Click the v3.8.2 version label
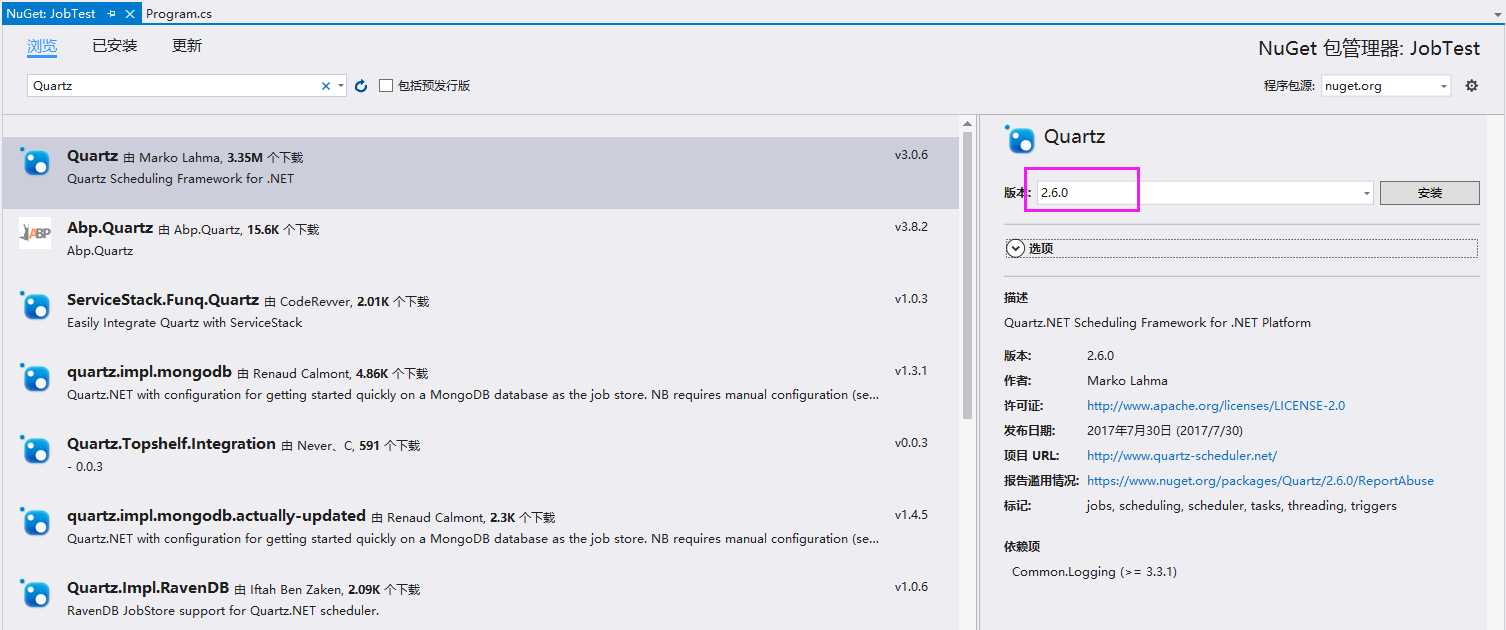This screenshot has width=1506, height=630. click(911, 227)
